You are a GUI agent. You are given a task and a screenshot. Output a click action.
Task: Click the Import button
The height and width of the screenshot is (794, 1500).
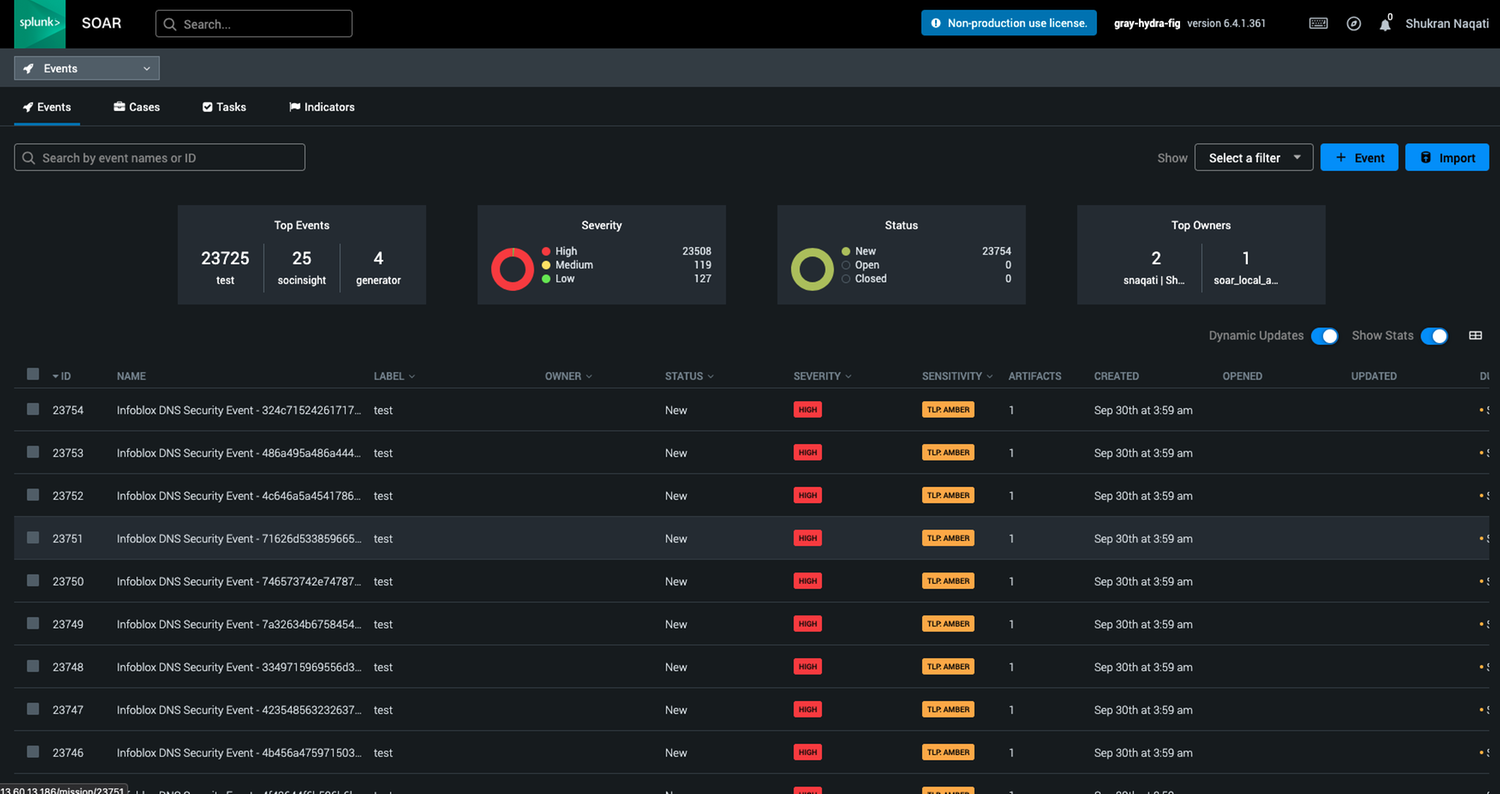(x=1447, y=158)
